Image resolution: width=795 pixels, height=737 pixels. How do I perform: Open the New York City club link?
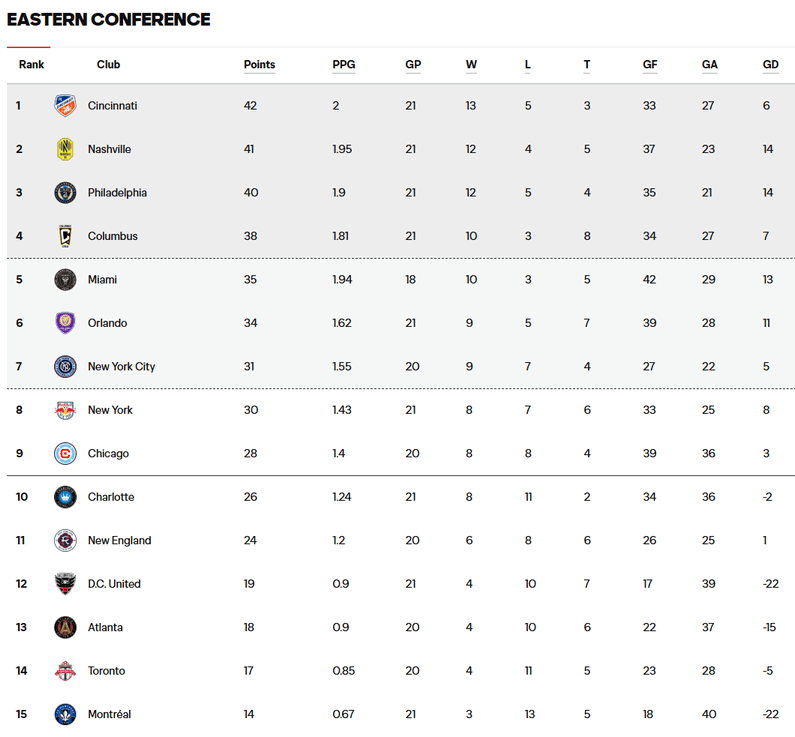[121, 366]
